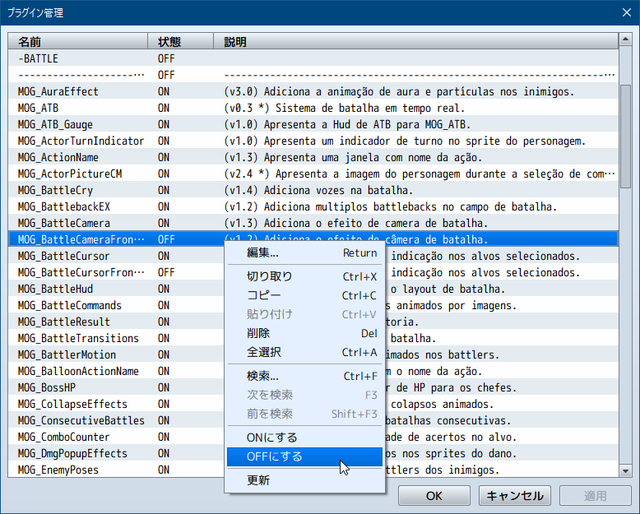
Task: Click description 'Adiciona multiplos battlebacks'
Action: (350, 207)
